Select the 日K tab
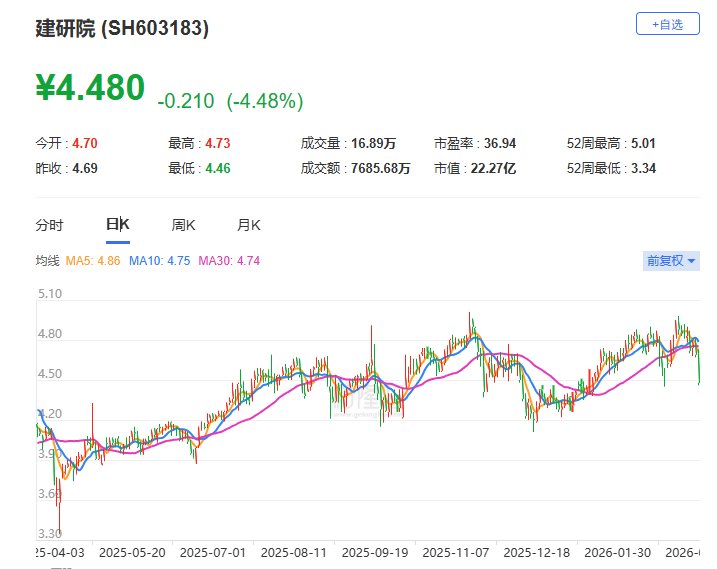Image resolution: width=717 pixels, height=569 pixels. 118,225
